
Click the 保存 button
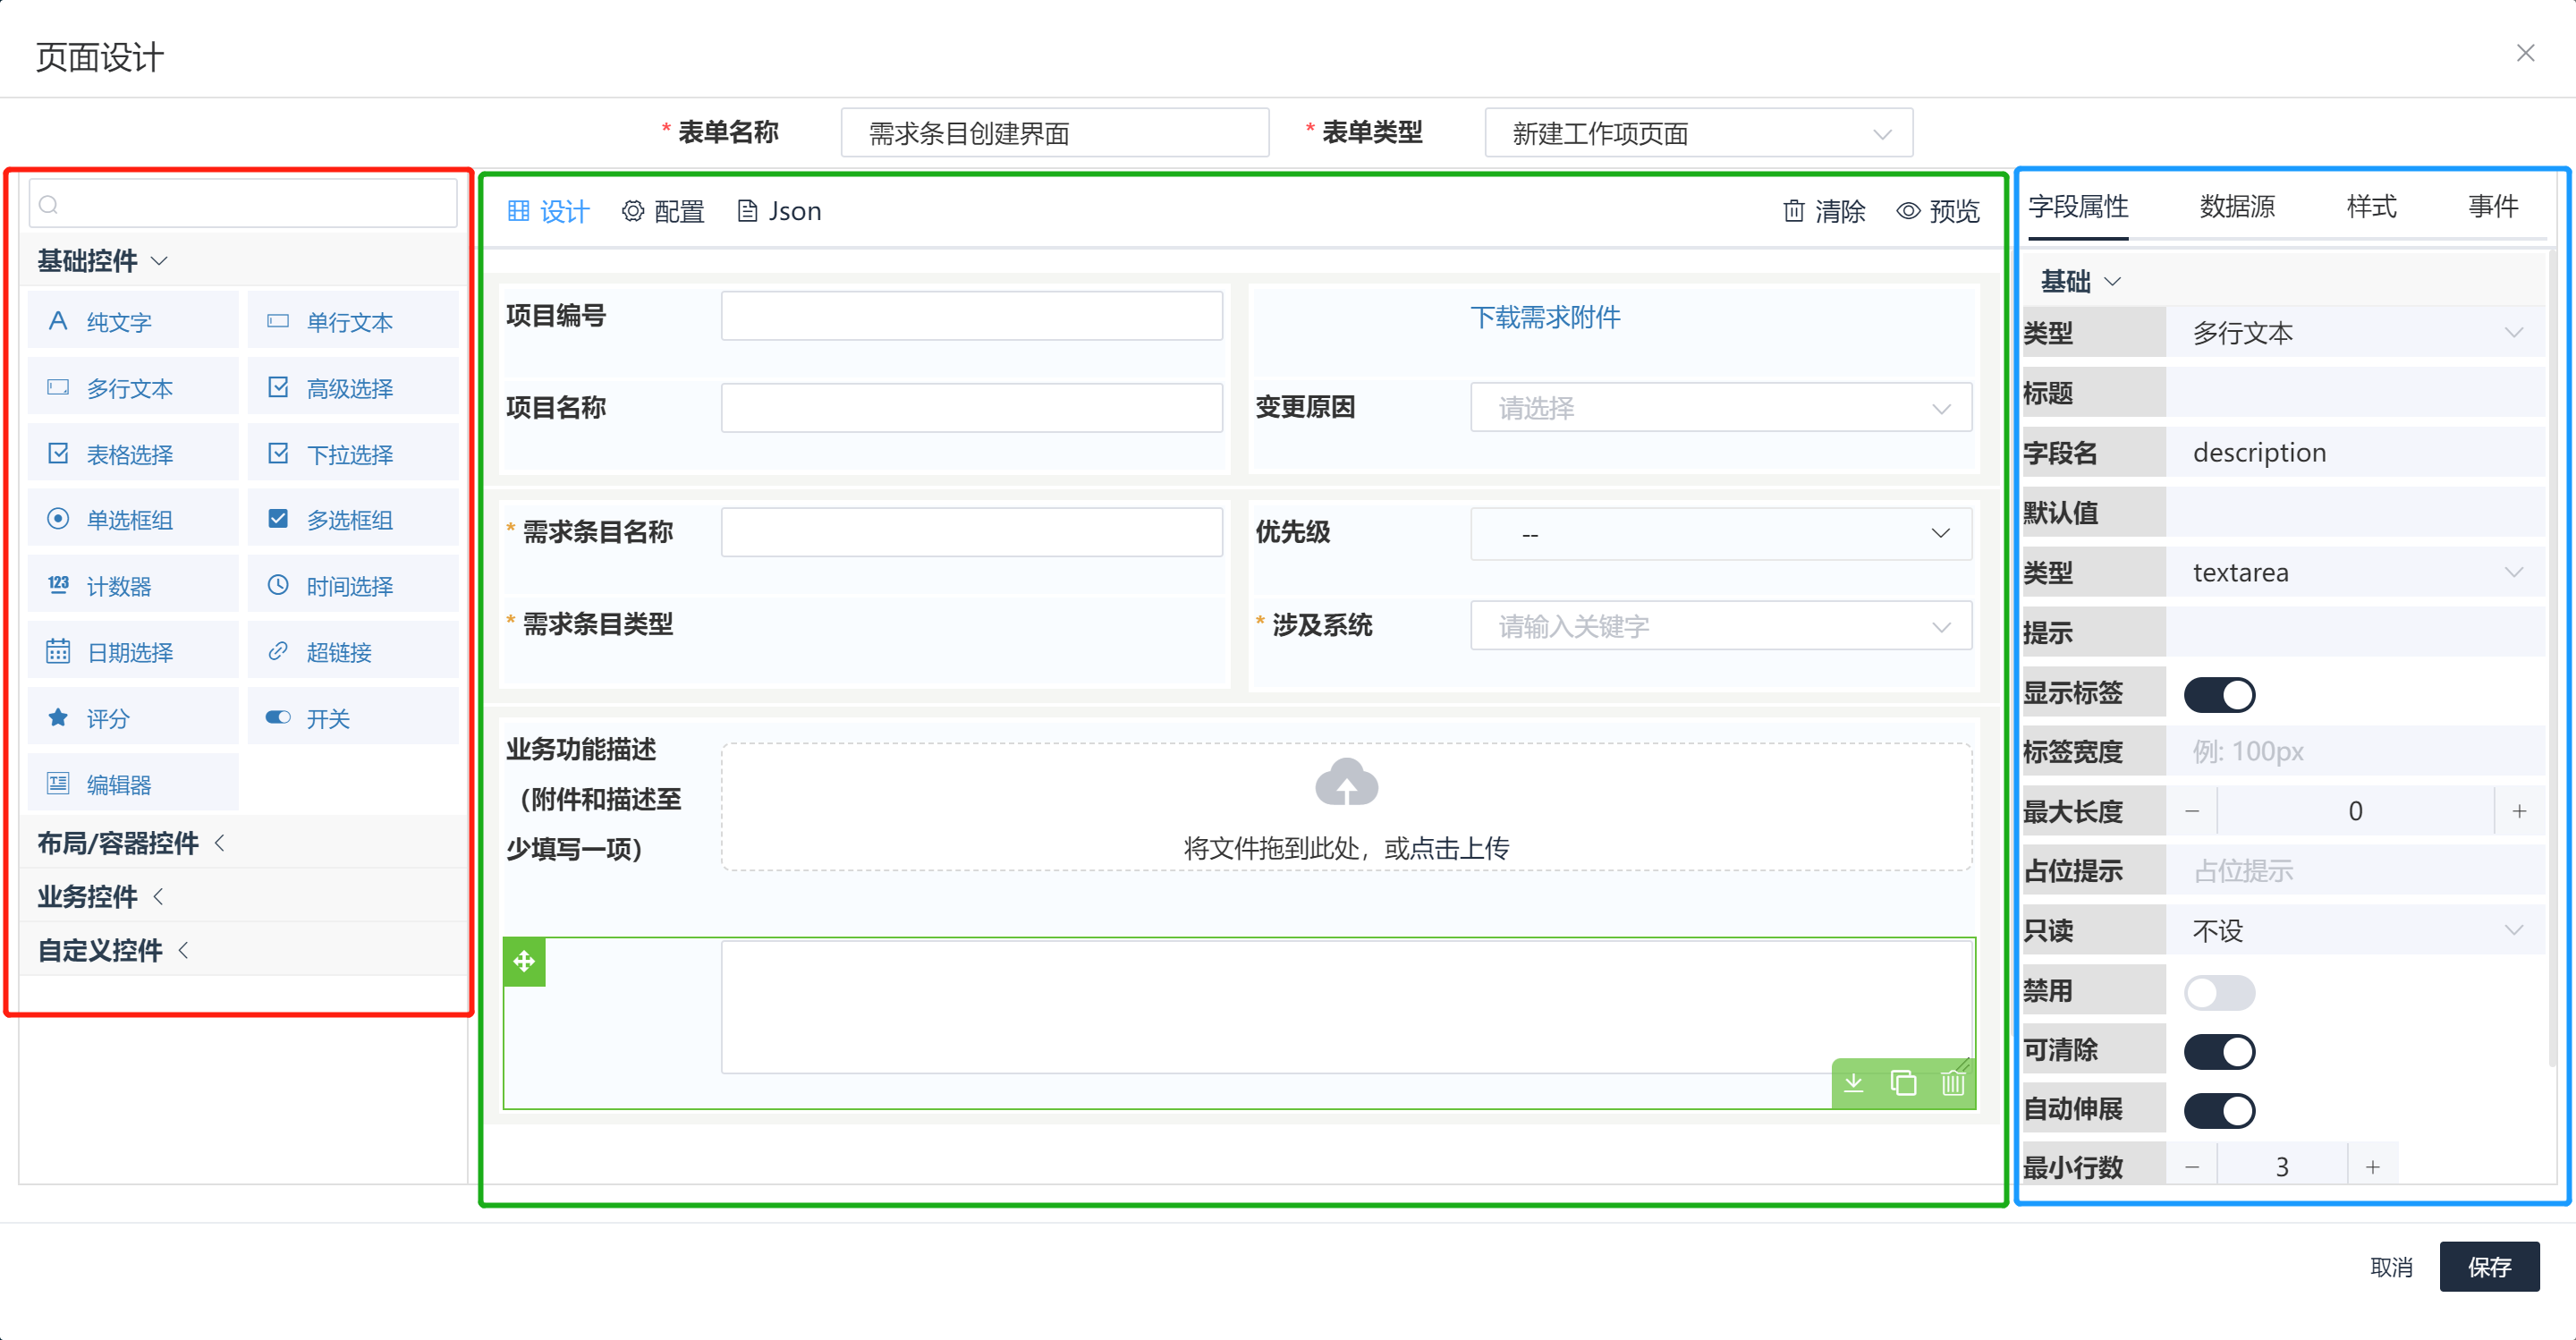tap(2488, 1267)
